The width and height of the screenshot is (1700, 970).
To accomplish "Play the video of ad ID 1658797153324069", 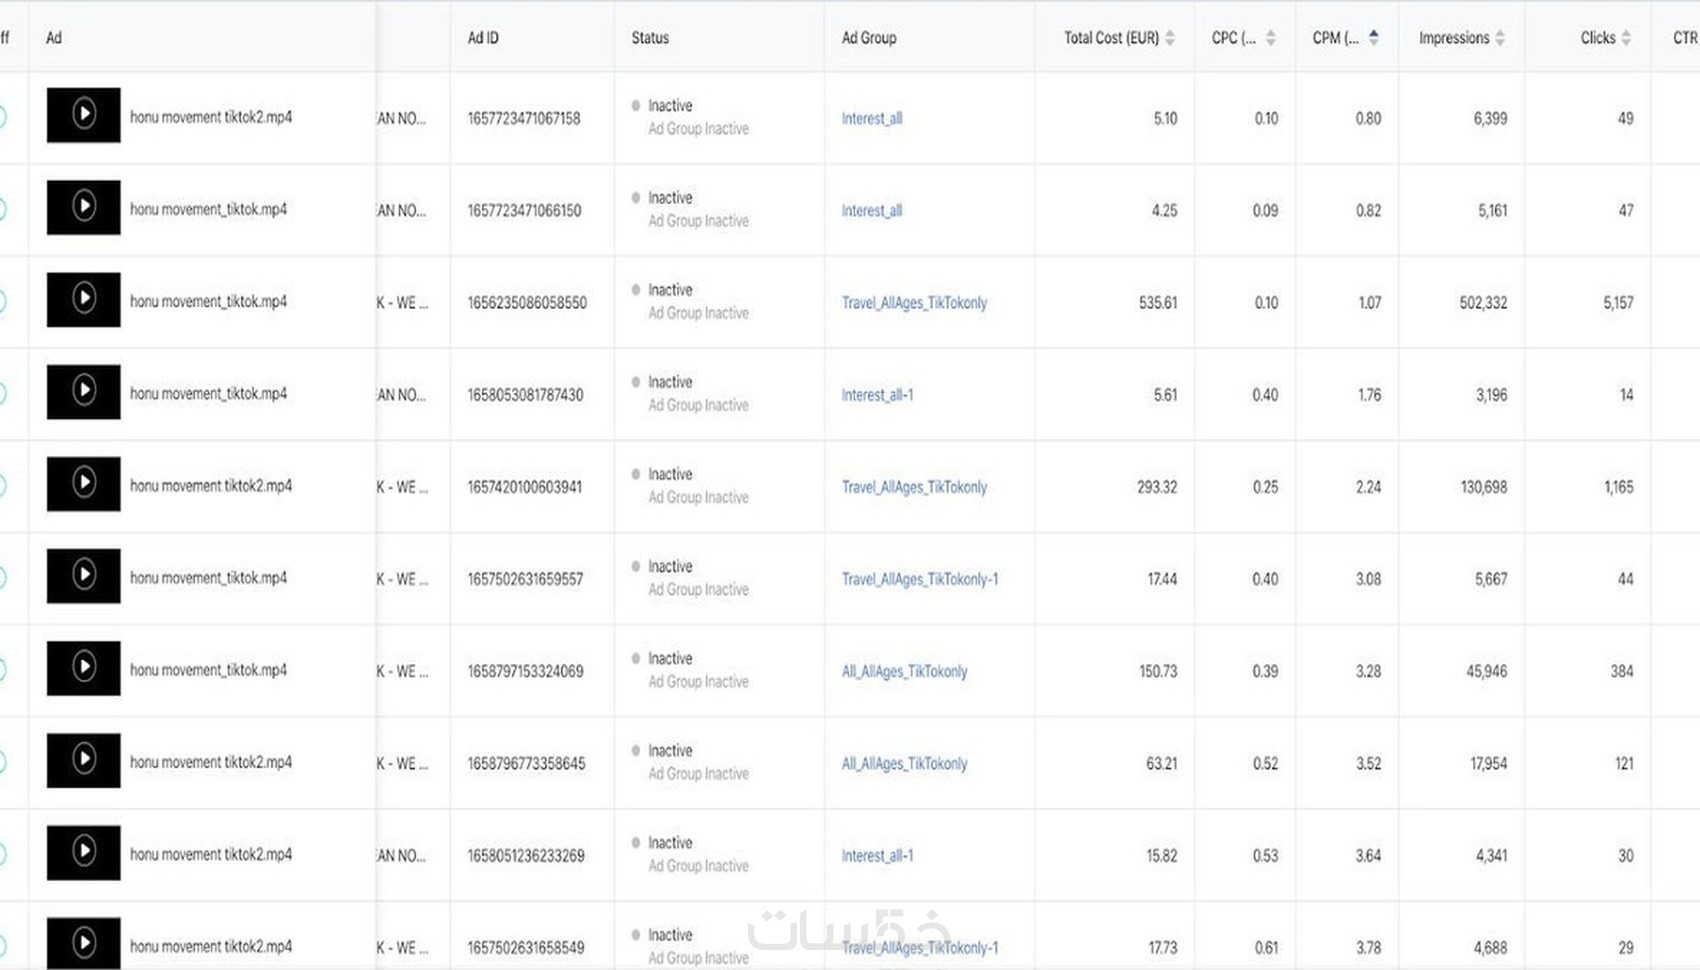I will tap(84, 668).
